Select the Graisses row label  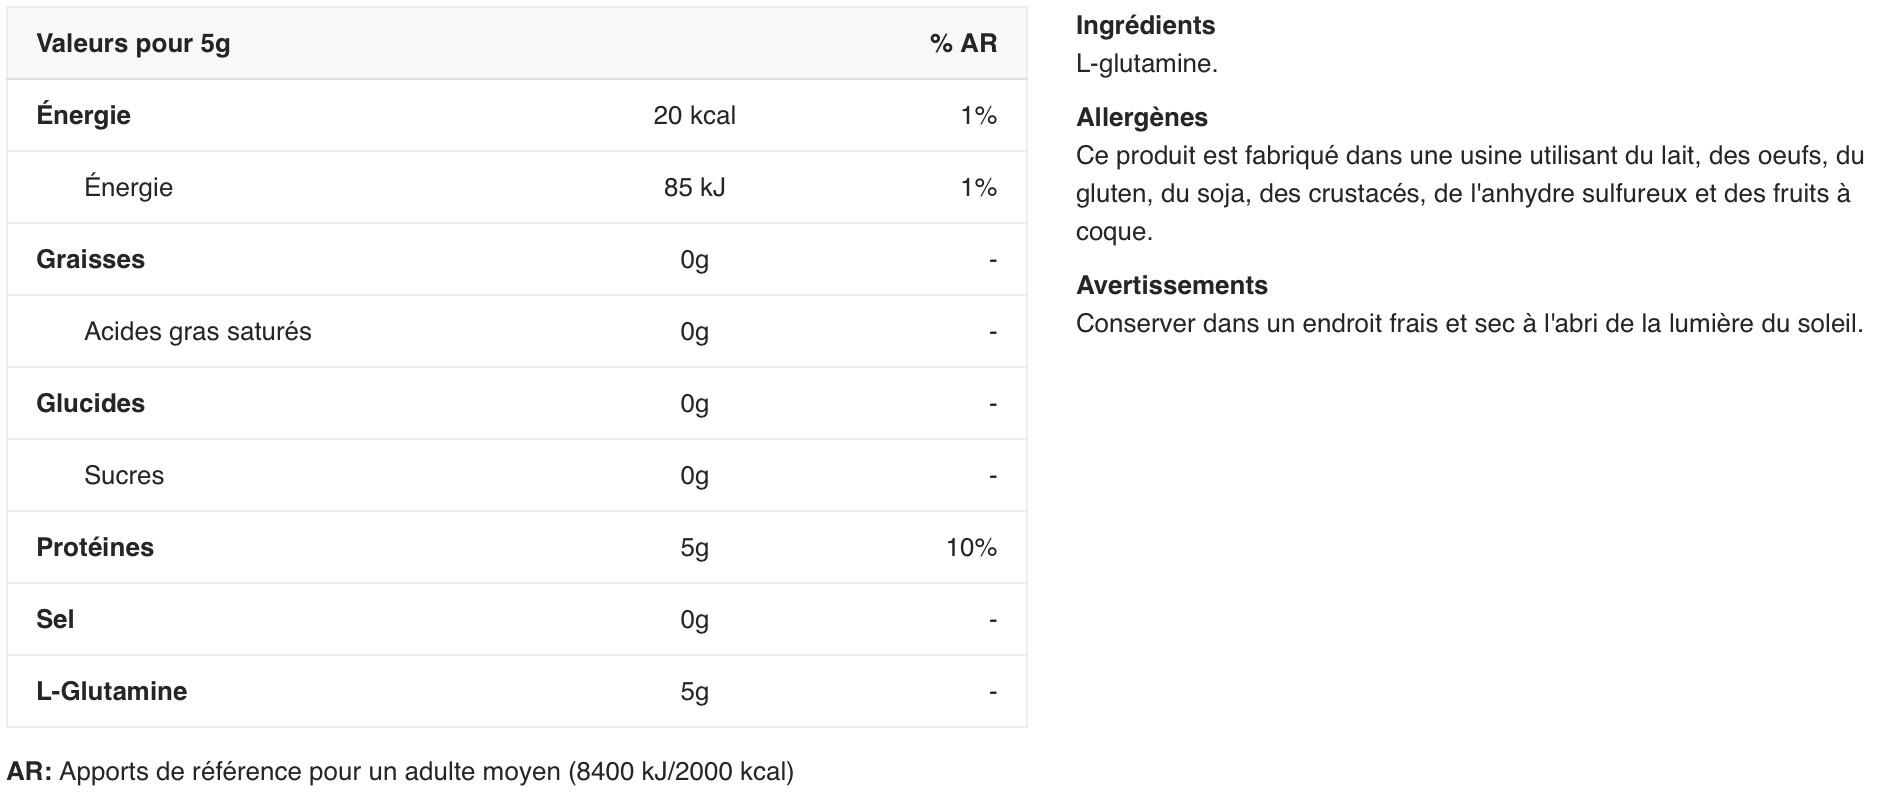[x=90, y=260]
